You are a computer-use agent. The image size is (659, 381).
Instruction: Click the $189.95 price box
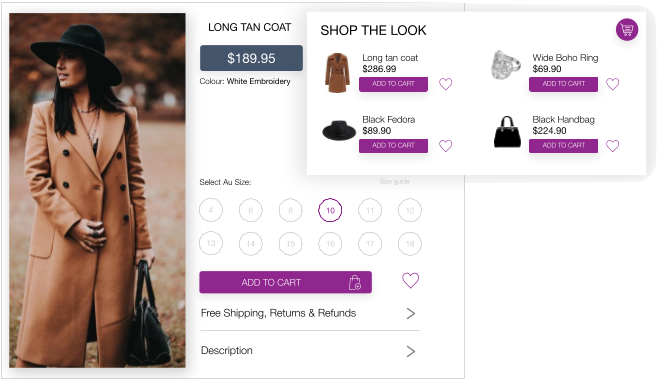point(251,58)
